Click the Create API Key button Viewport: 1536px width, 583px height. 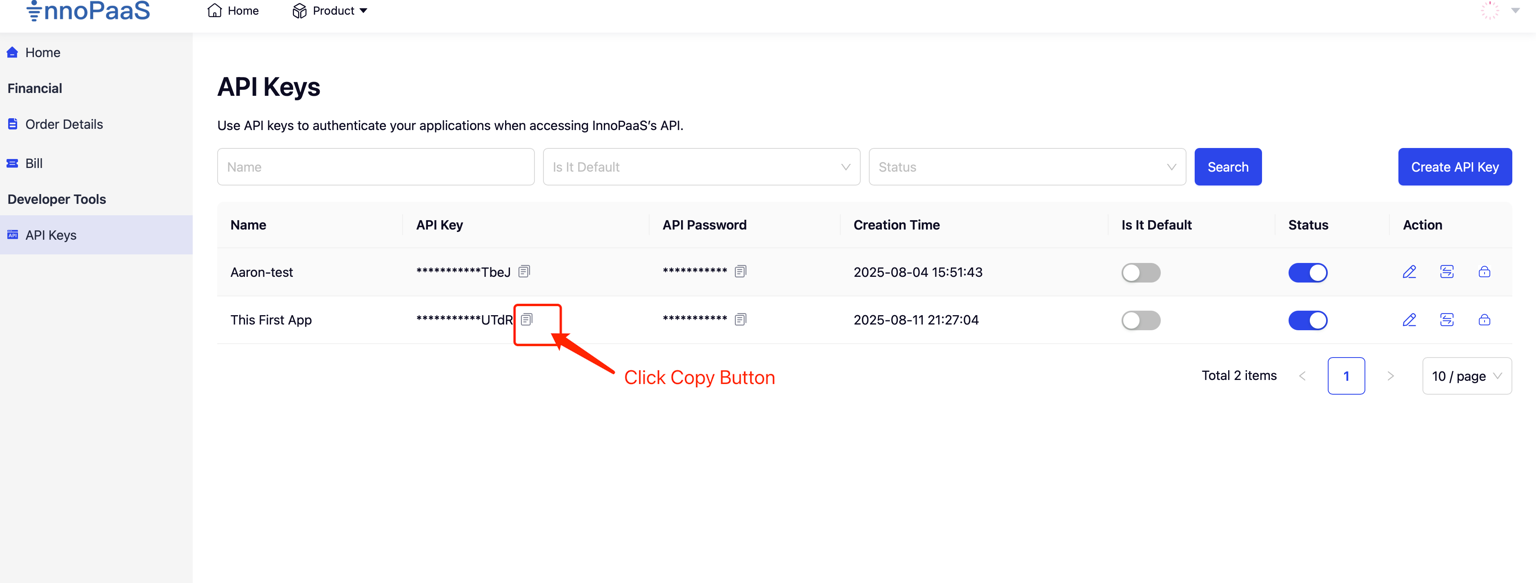click(1454, 167)
